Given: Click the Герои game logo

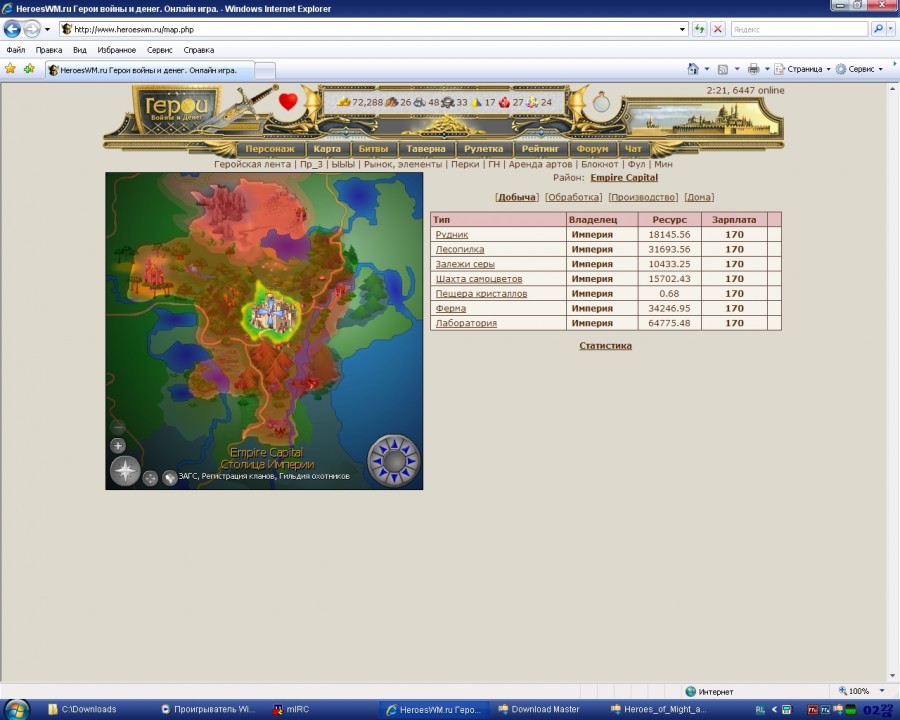Looking at the screenshot, I should pyautogui.click(x=176, y=108).
